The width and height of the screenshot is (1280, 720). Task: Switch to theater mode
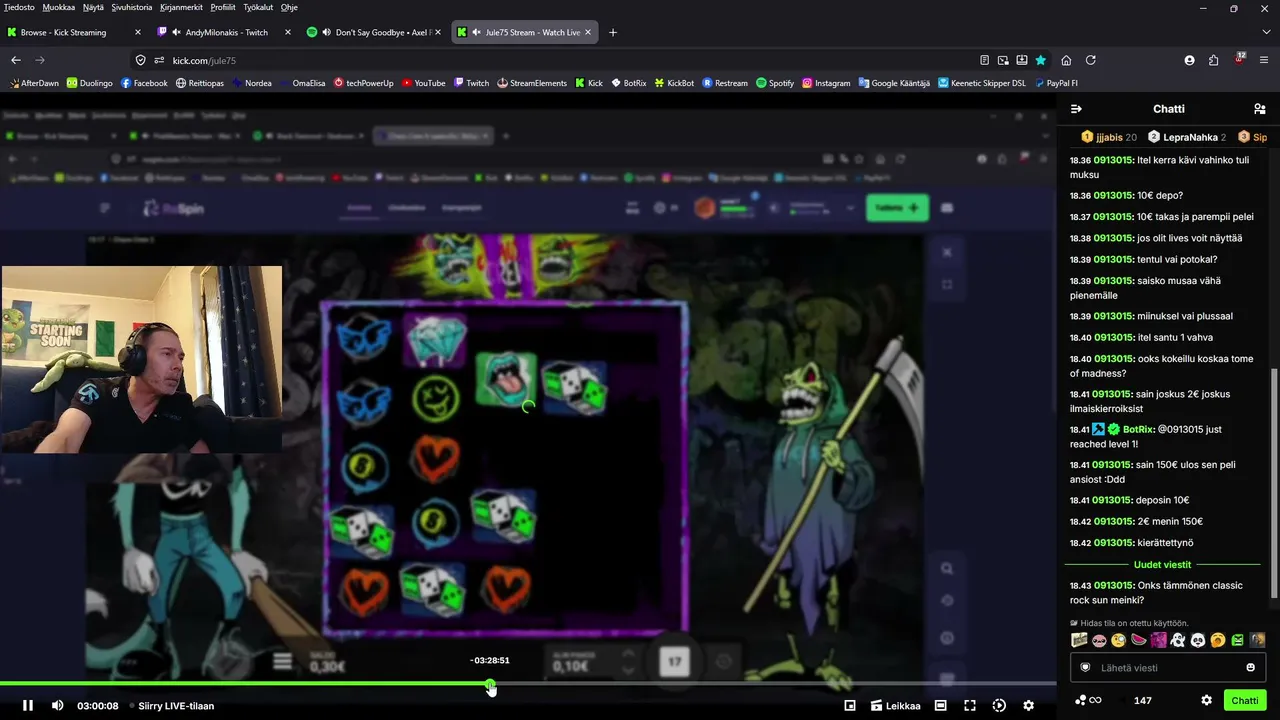click(x=940, y=705)
